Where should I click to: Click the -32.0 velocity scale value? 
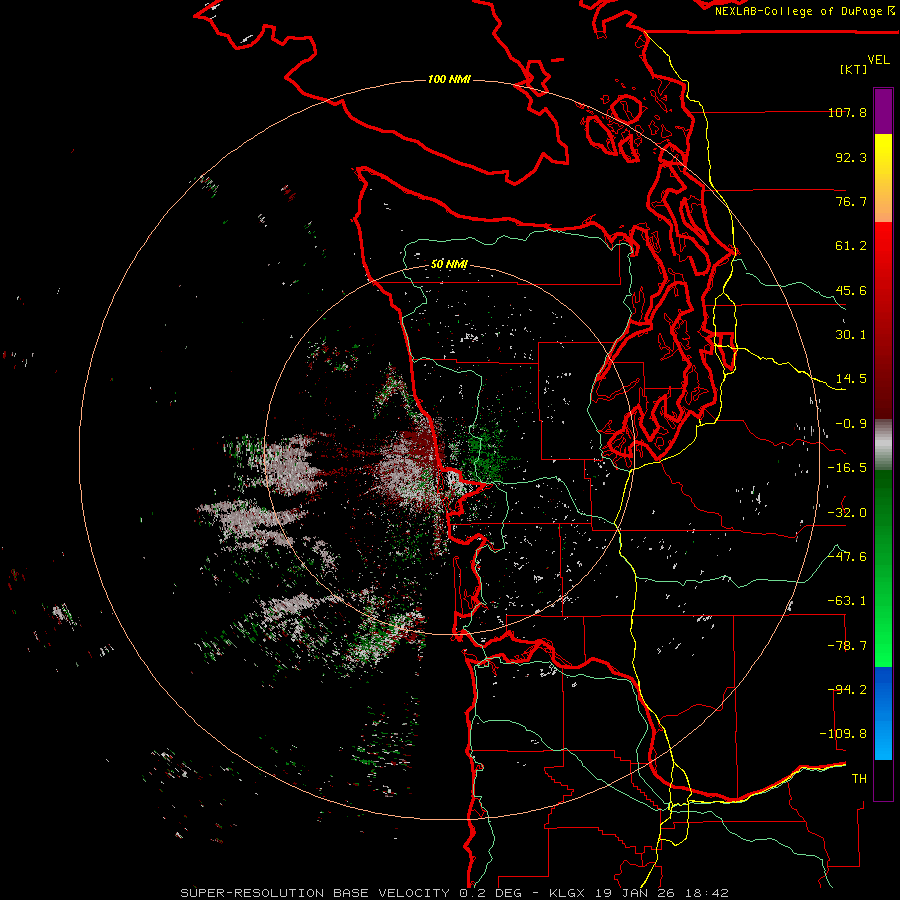(x=847, y=513)
